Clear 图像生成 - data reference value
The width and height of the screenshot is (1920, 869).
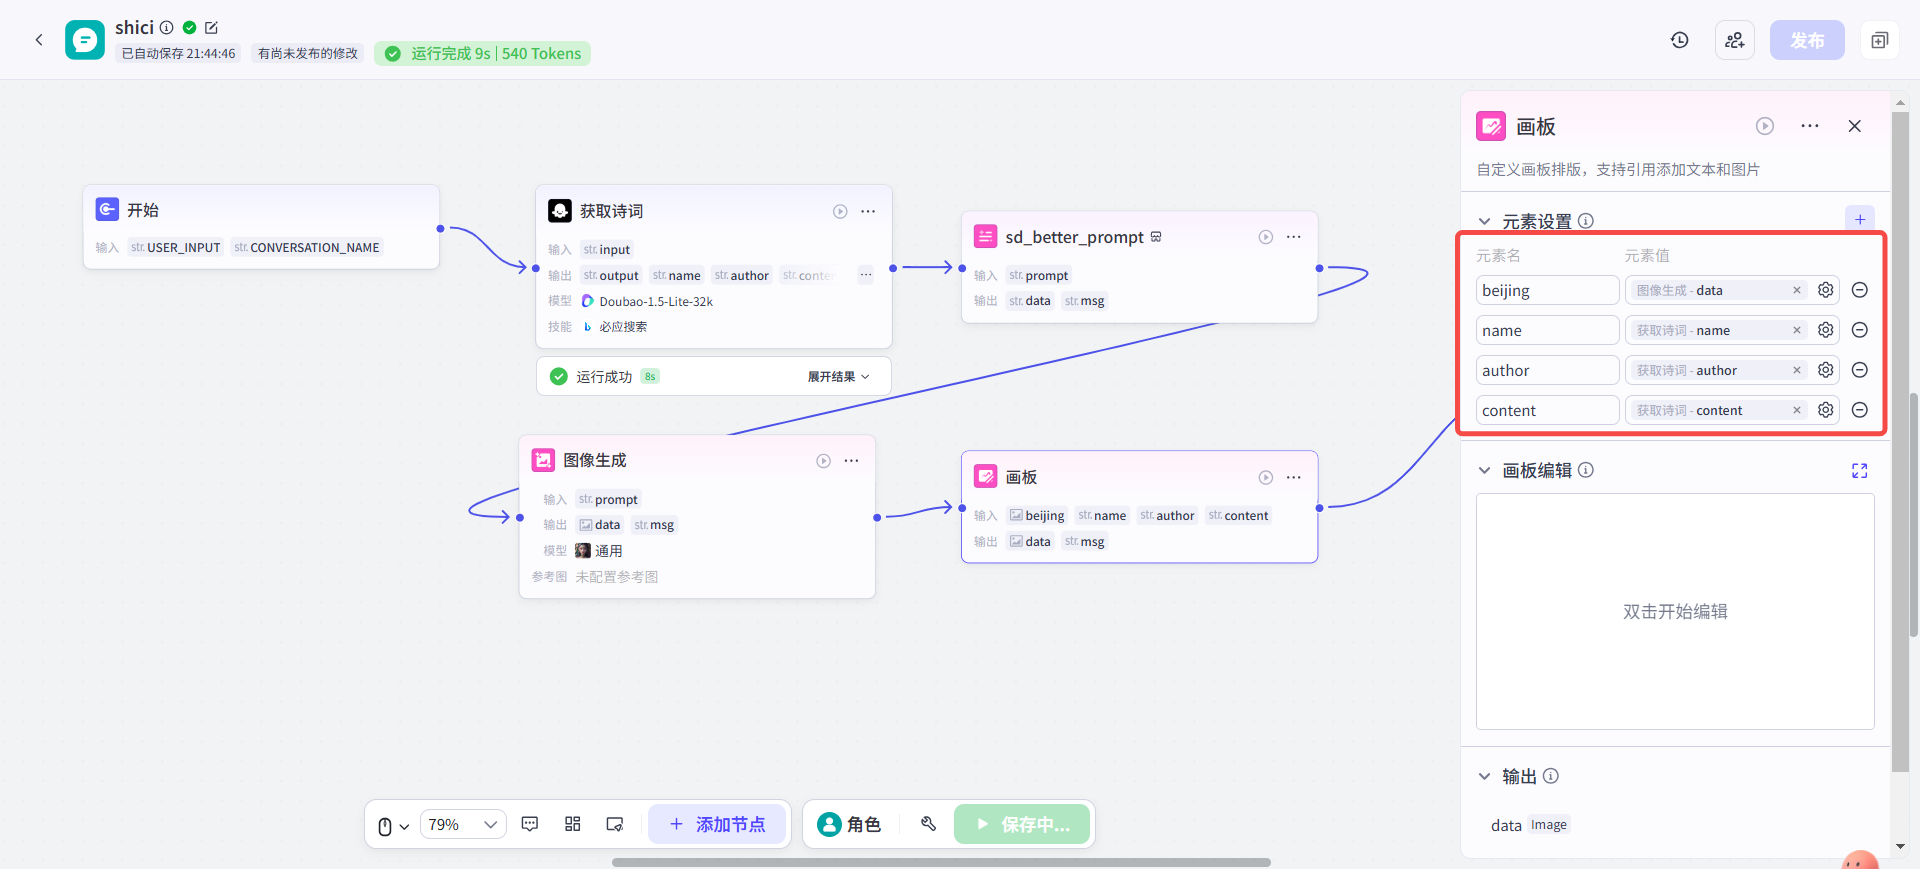pyautogui.click(x=1797, y=290)
